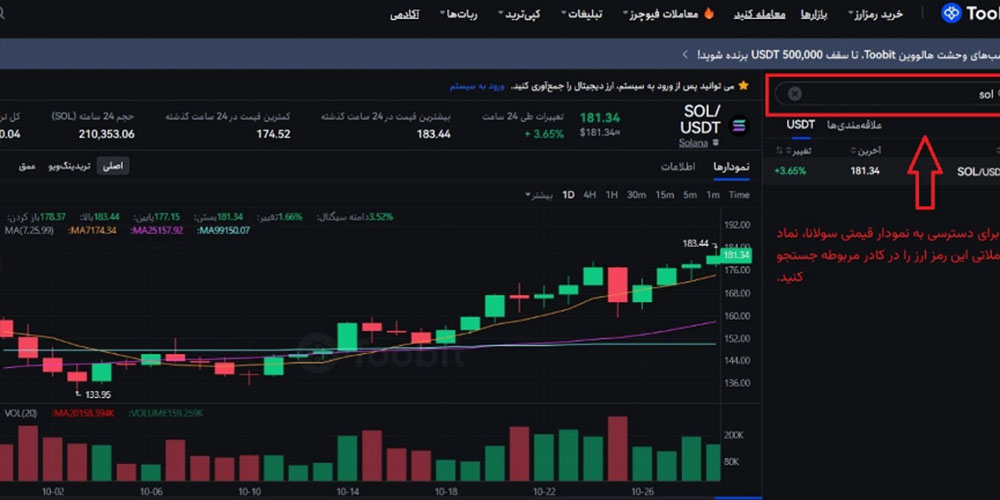
Task: Select the 1H chart interval
Action: 612,195
